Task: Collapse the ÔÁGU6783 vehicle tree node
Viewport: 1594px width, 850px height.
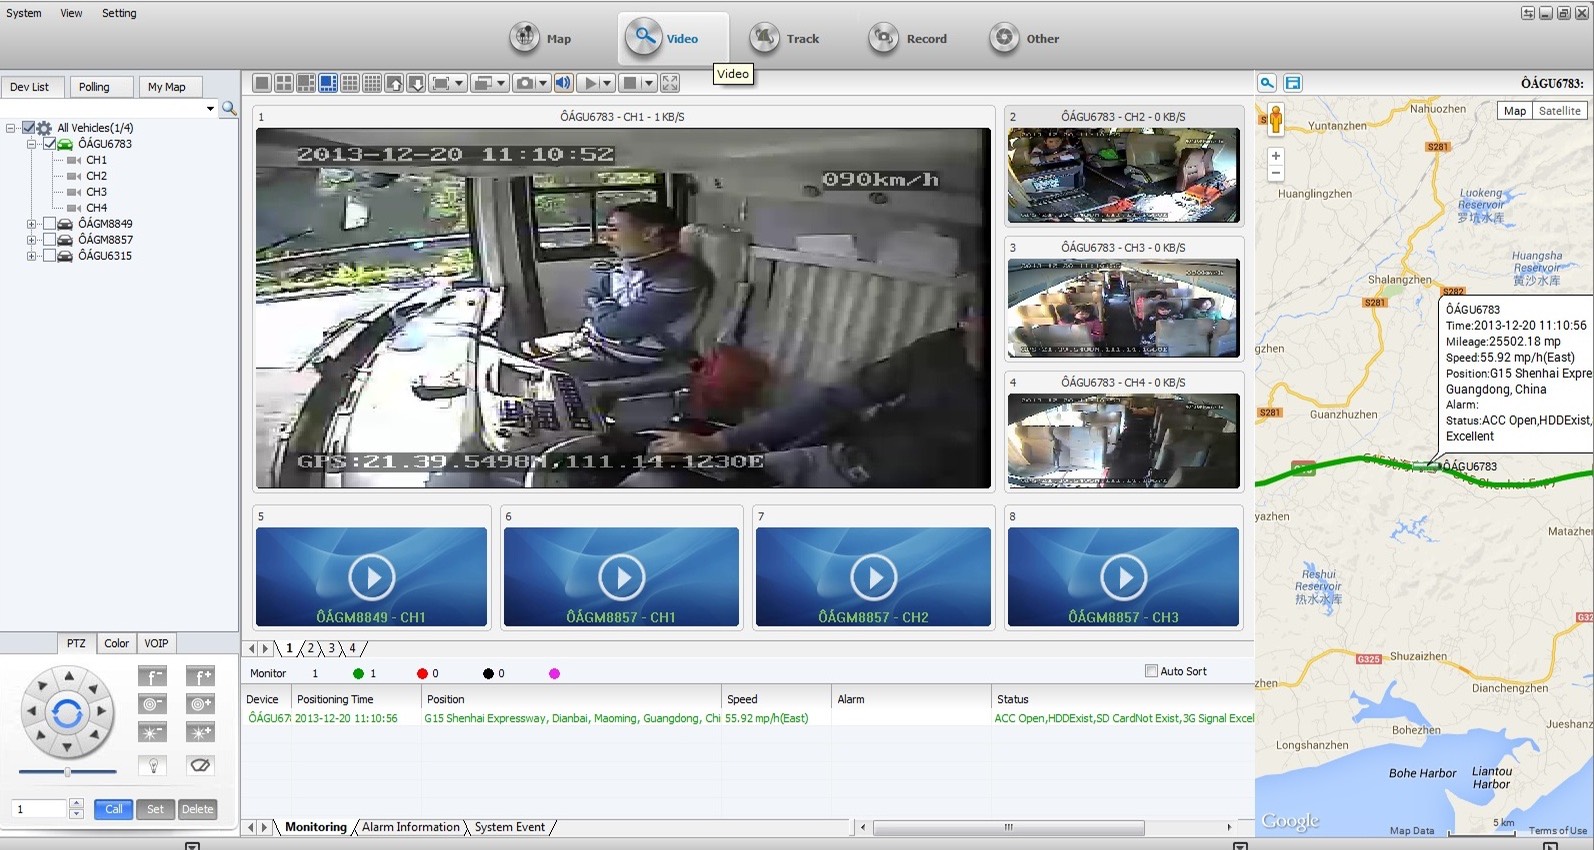Action: click(31, 144)
